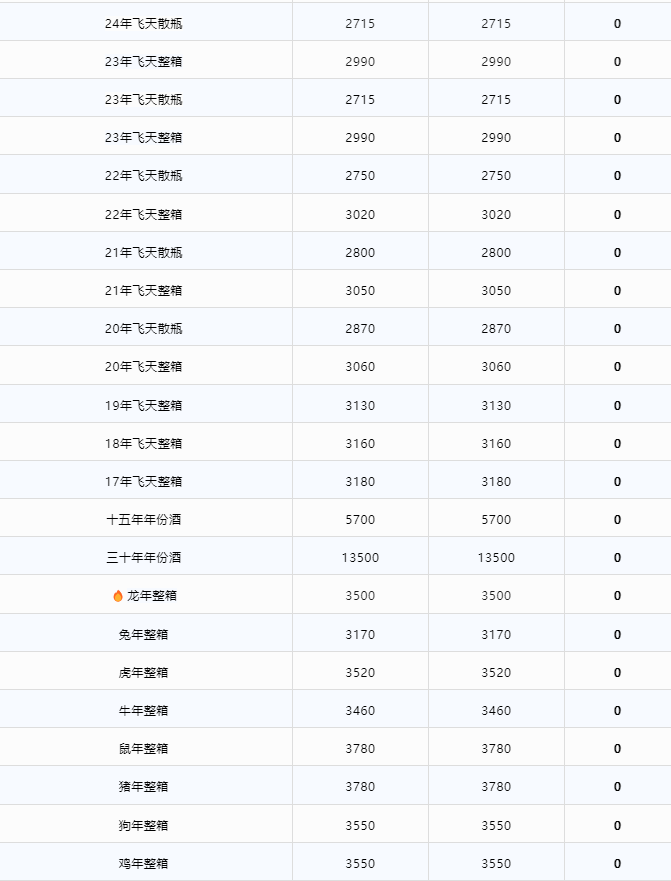The image size is (671, 881).
Task: Select the 0 value in 十五年年份酒 row
Action: (618, 519)
